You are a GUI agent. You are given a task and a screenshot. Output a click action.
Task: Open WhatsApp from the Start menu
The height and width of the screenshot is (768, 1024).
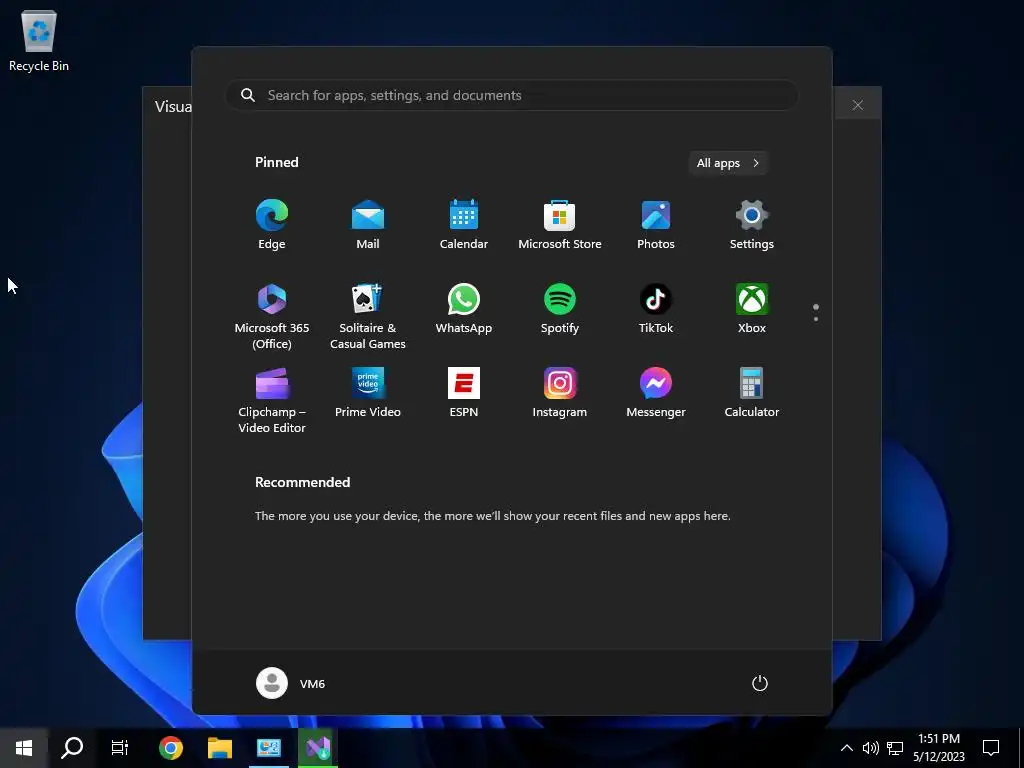coord(464,308)
